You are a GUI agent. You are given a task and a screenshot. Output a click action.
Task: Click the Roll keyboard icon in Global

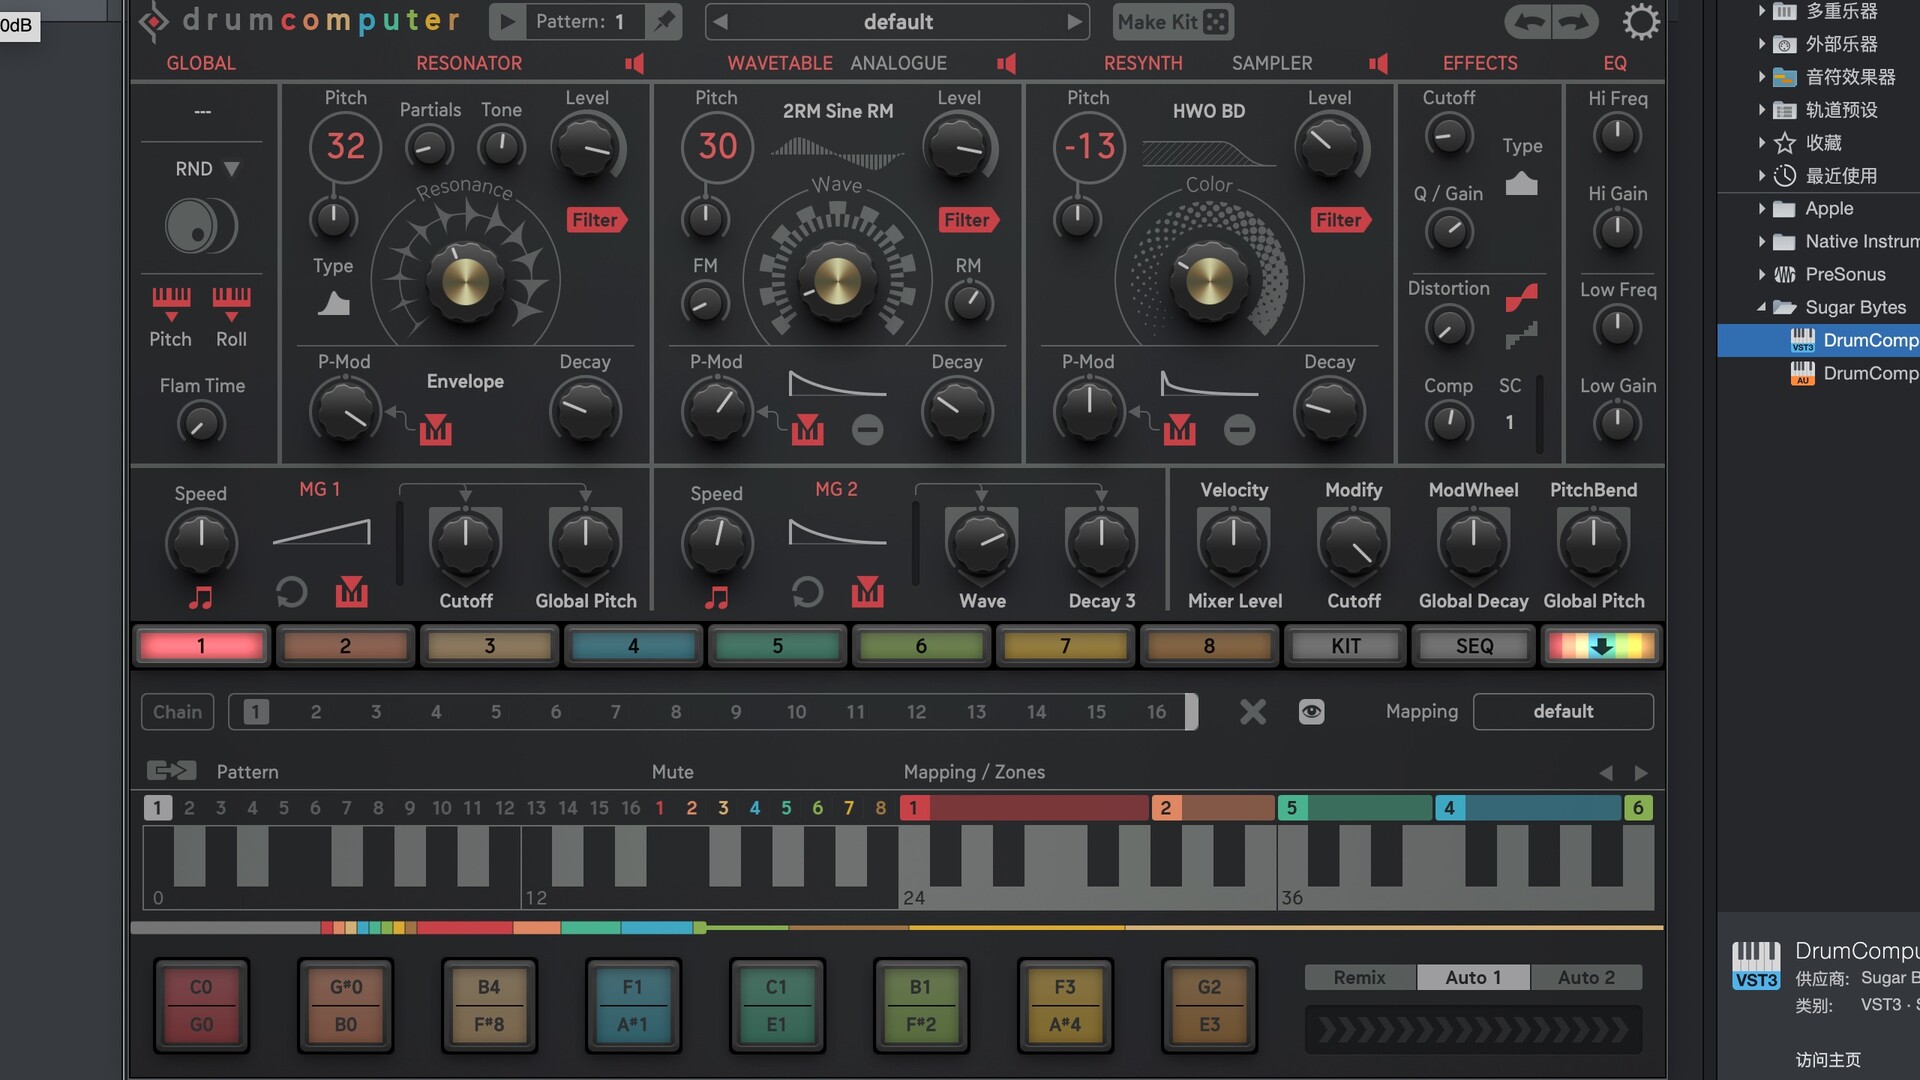(231, 303)
